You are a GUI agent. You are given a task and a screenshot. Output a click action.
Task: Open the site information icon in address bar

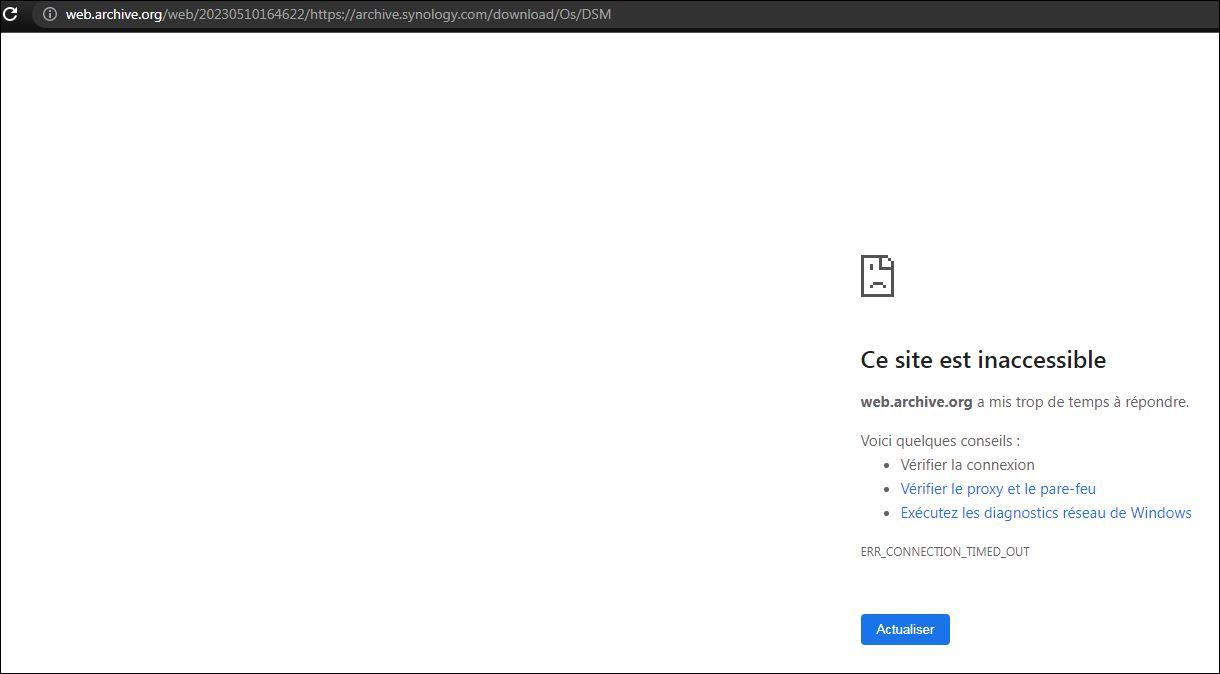pos(49,14)
